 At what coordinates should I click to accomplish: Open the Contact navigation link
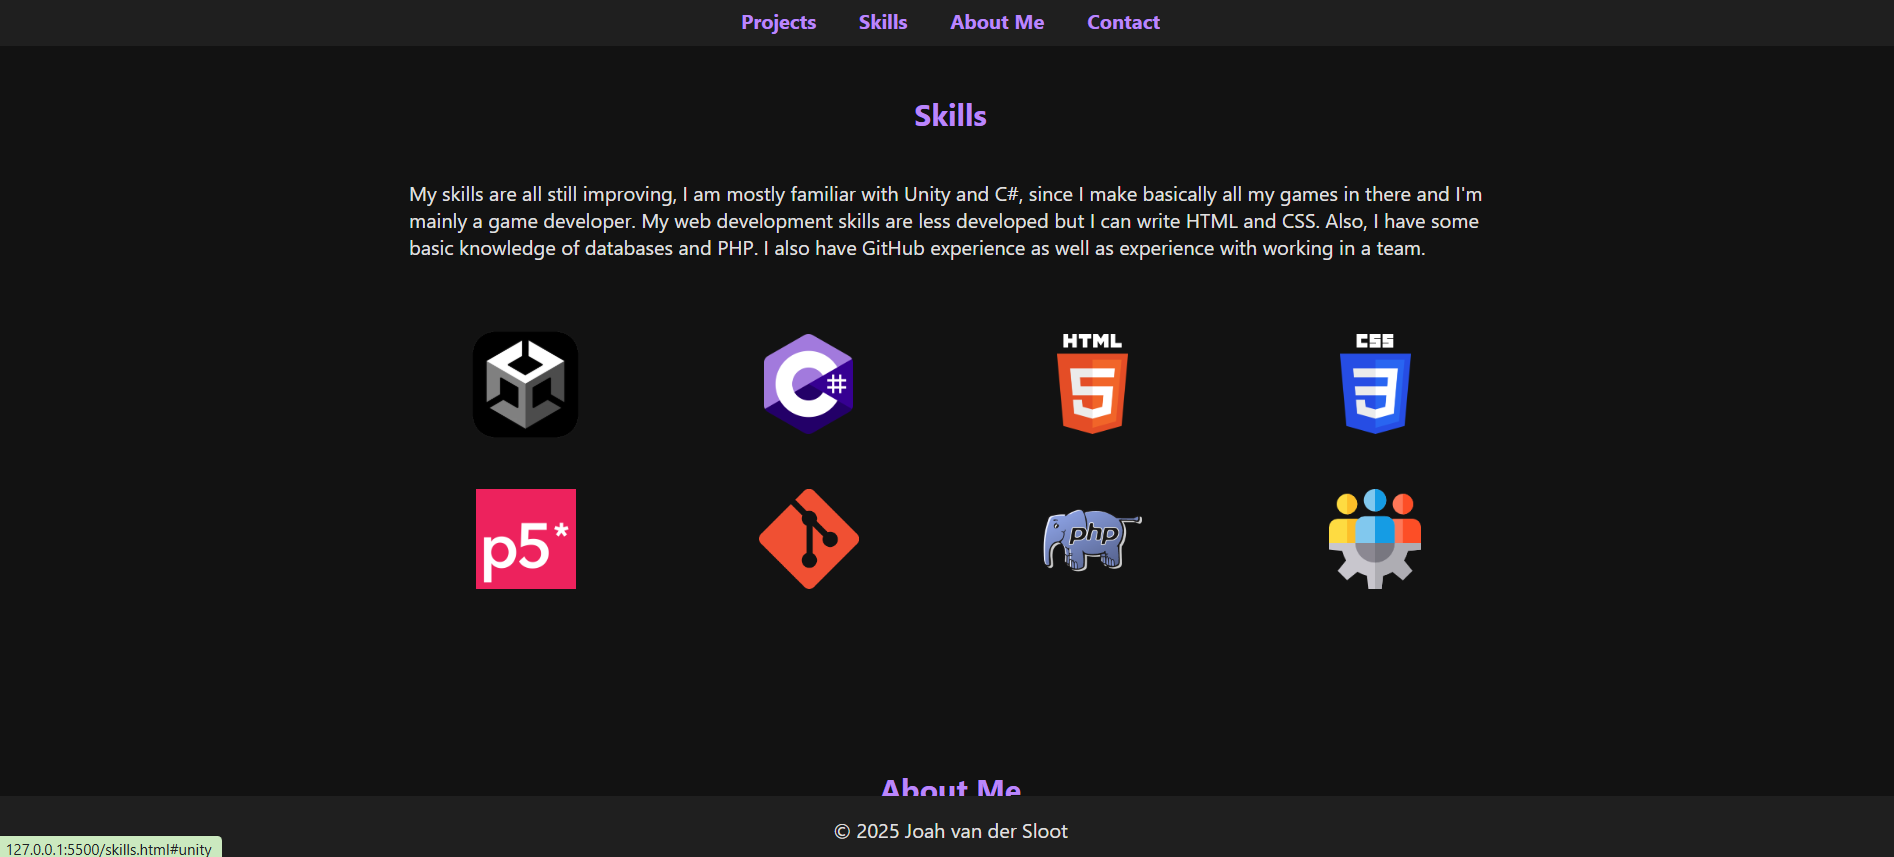[1123, 22]
